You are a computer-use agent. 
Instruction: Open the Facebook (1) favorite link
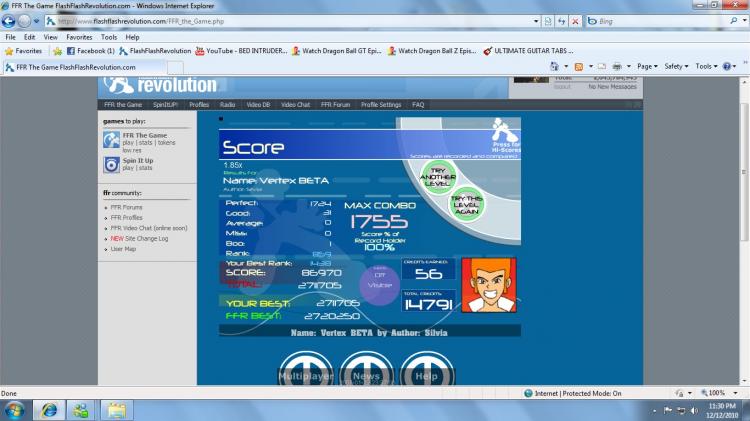click(90, 51)
